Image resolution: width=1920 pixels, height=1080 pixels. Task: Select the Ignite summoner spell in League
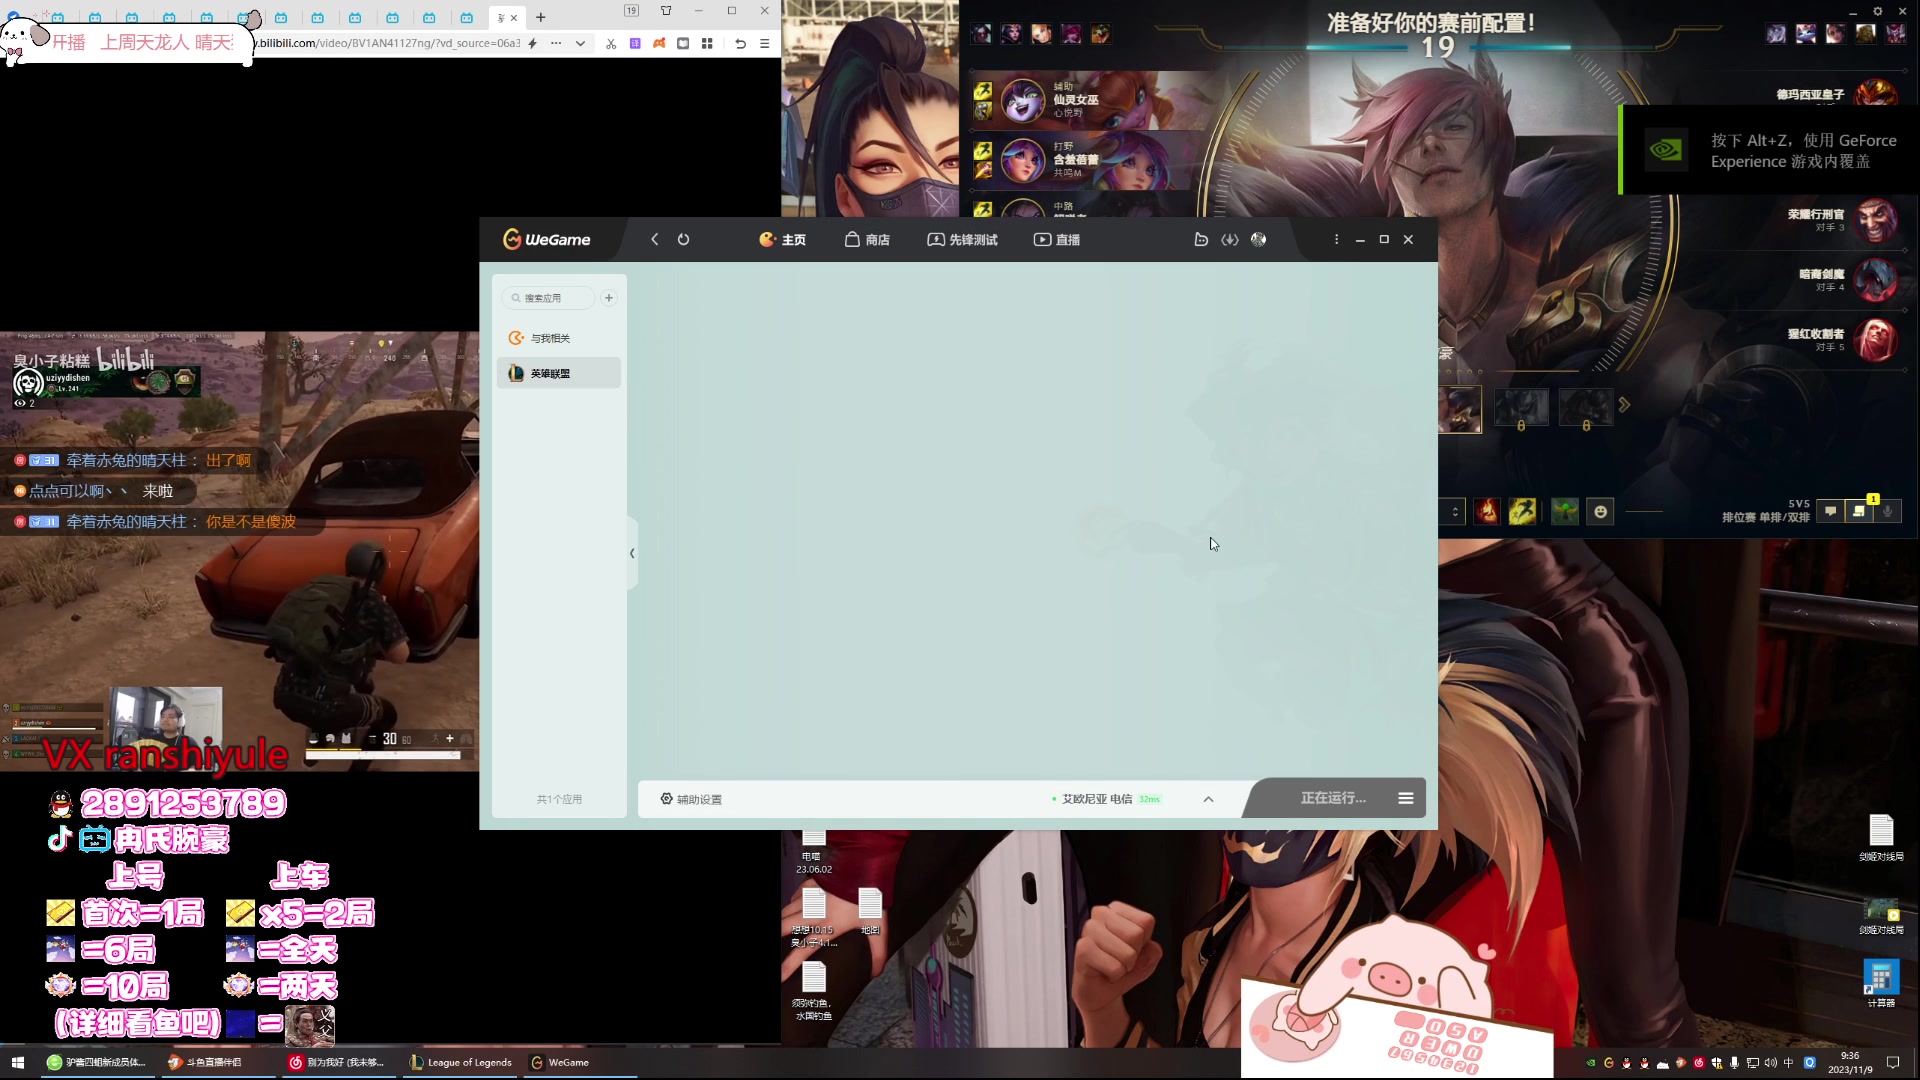click(x=1487, y=512)
